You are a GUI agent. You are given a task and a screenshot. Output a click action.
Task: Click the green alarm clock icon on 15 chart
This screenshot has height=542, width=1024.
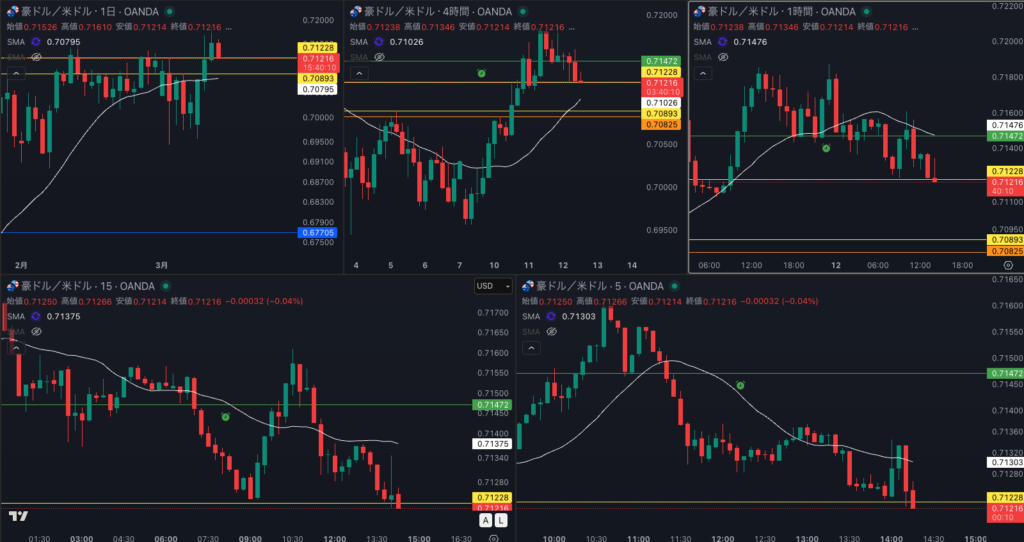coord(225,417)
